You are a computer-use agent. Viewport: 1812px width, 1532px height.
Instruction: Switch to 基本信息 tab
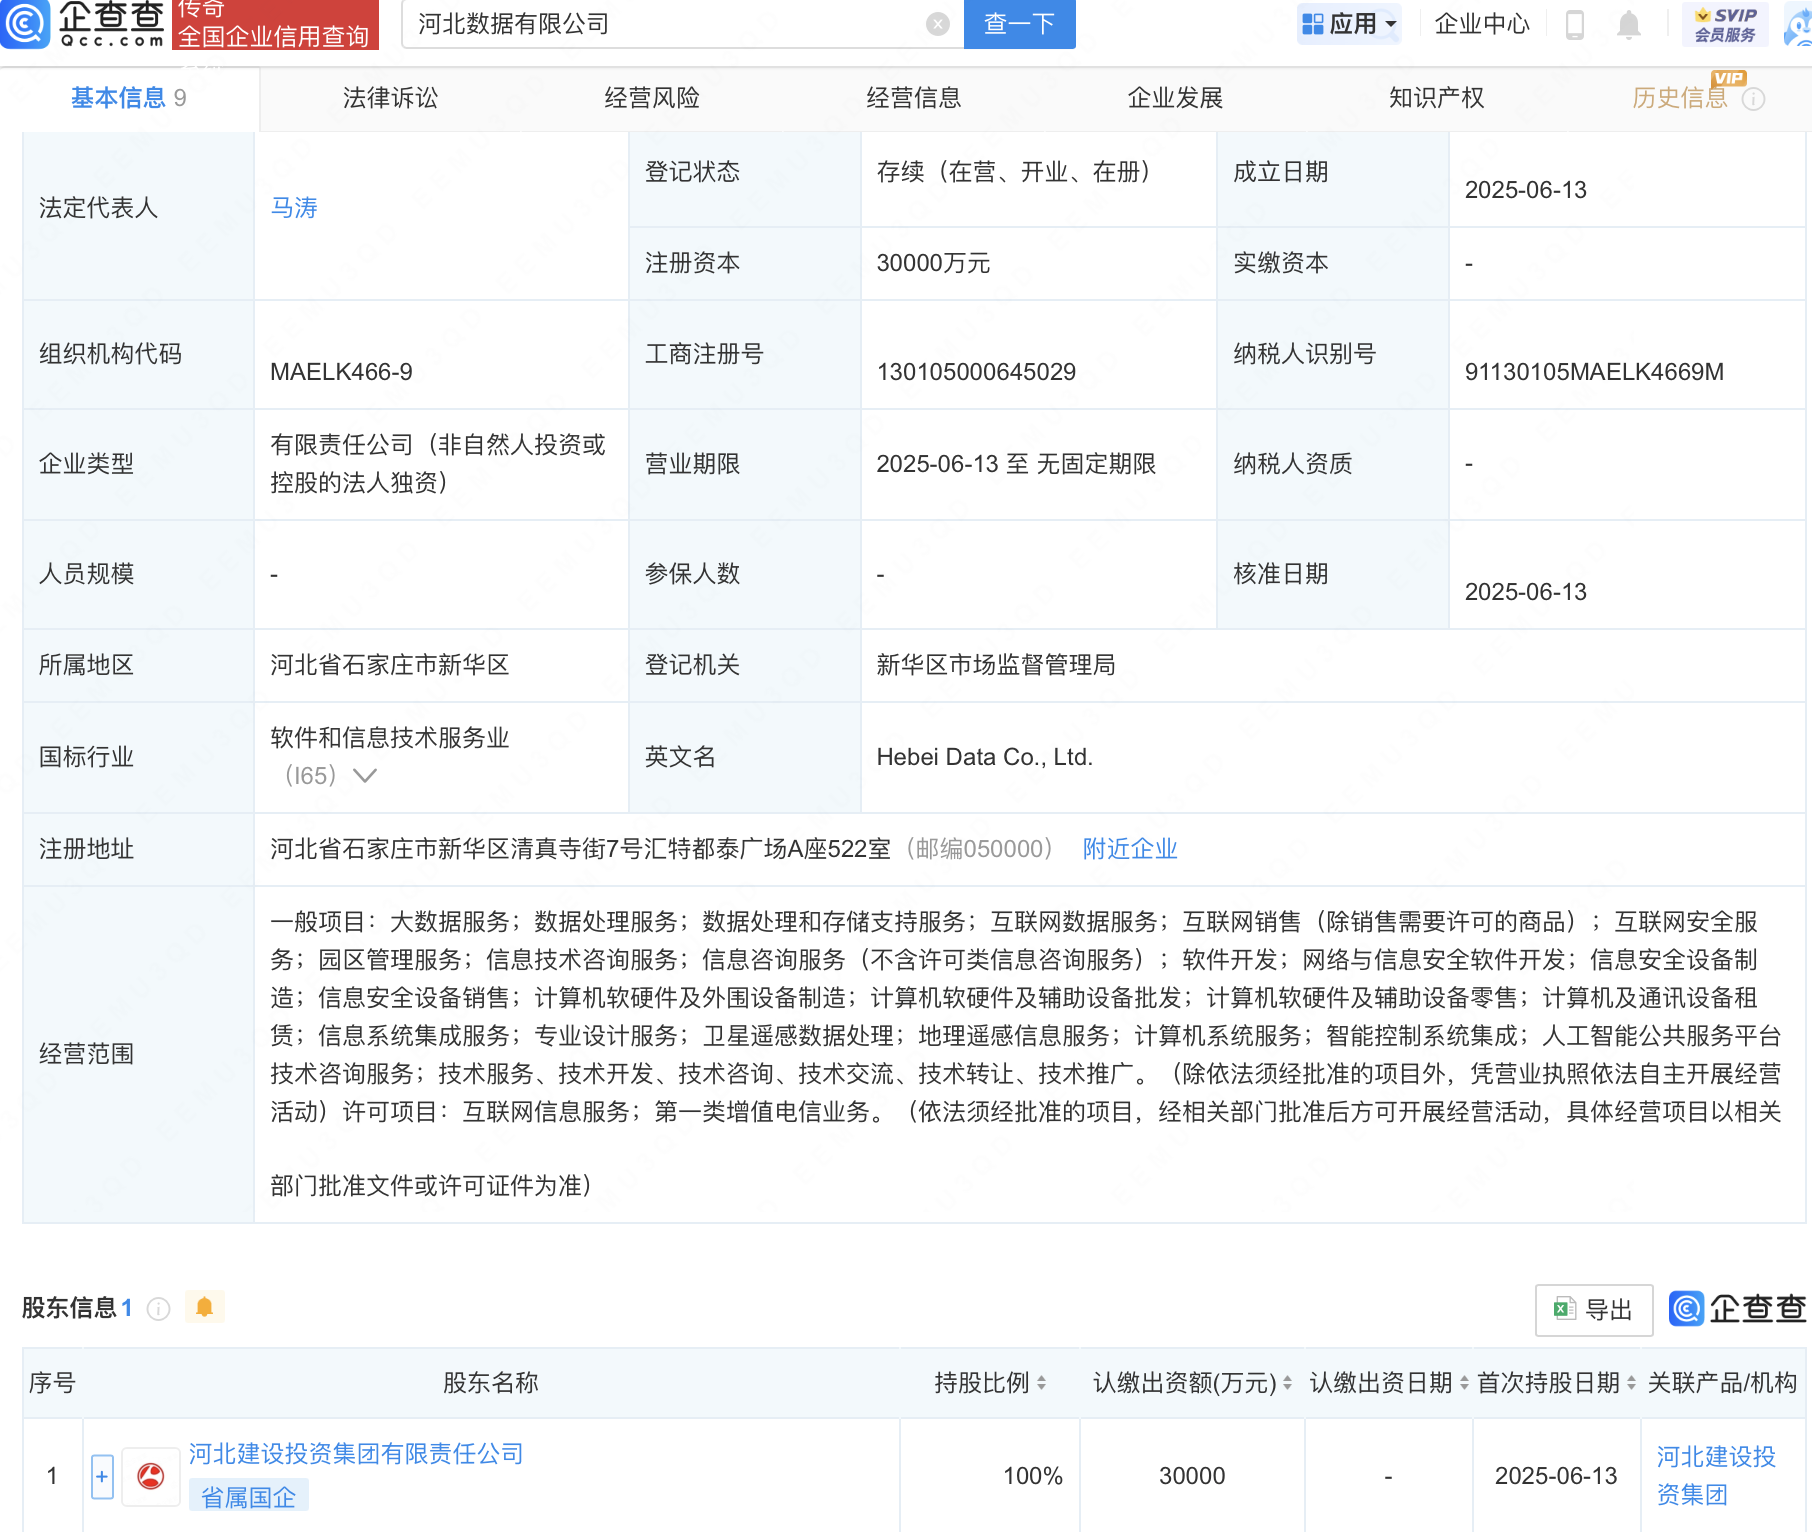tap(129, 98)
